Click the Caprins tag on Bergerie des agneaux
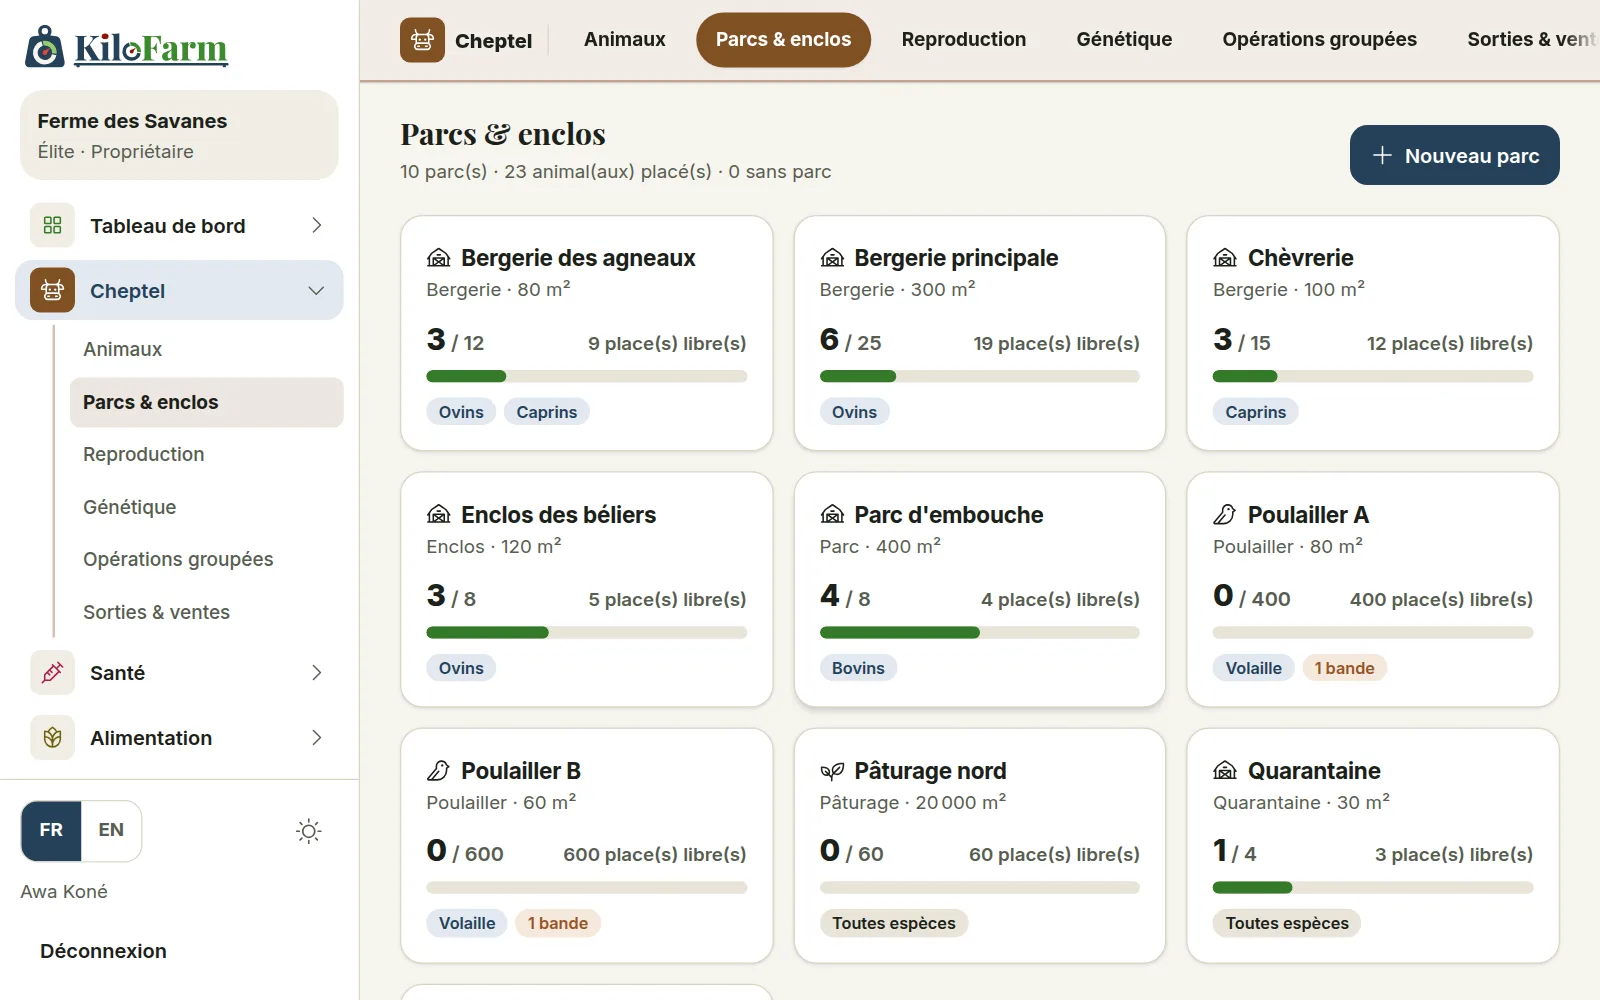Screen dimensions: 1600x1000 pyautogui.click(x=547, y=412)
